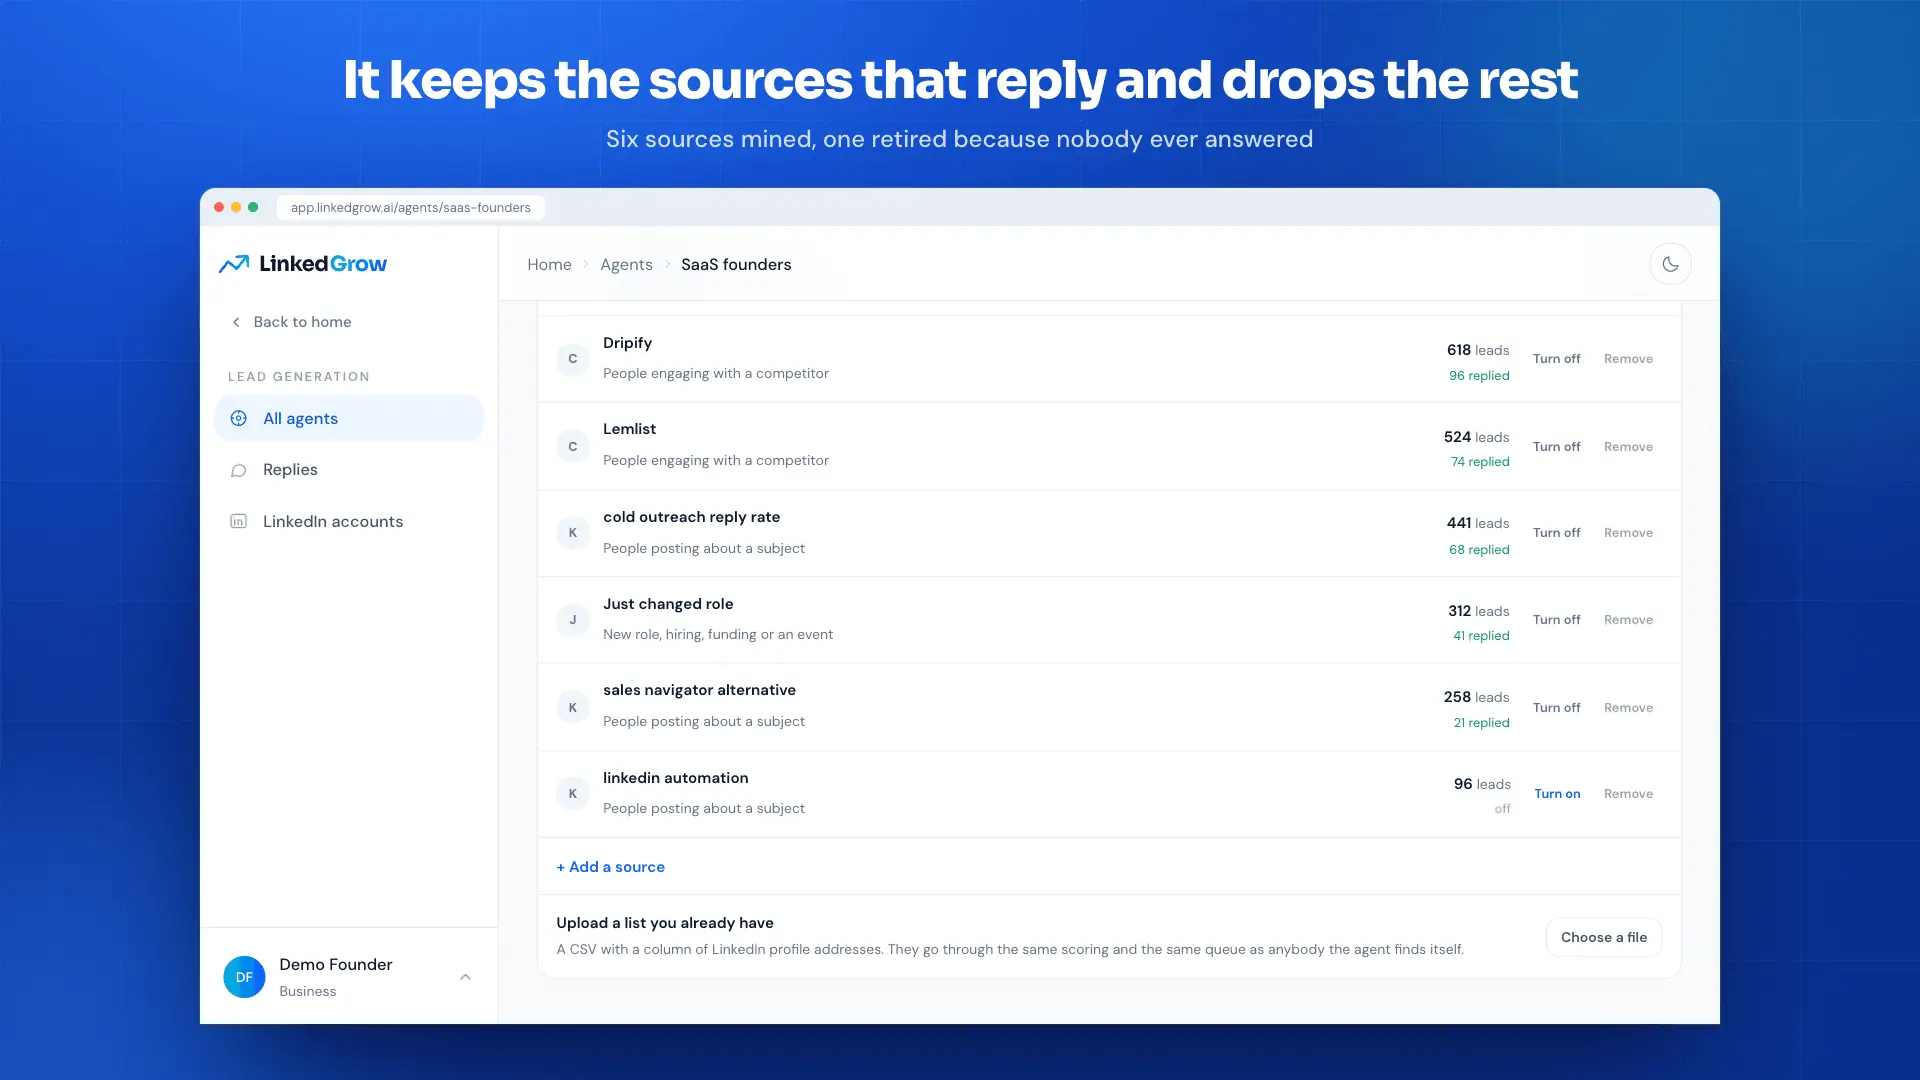This screenshot has width=1920, height=1080.
Task: Remove the Dripify source
Action: click(x=1628, y=359)
